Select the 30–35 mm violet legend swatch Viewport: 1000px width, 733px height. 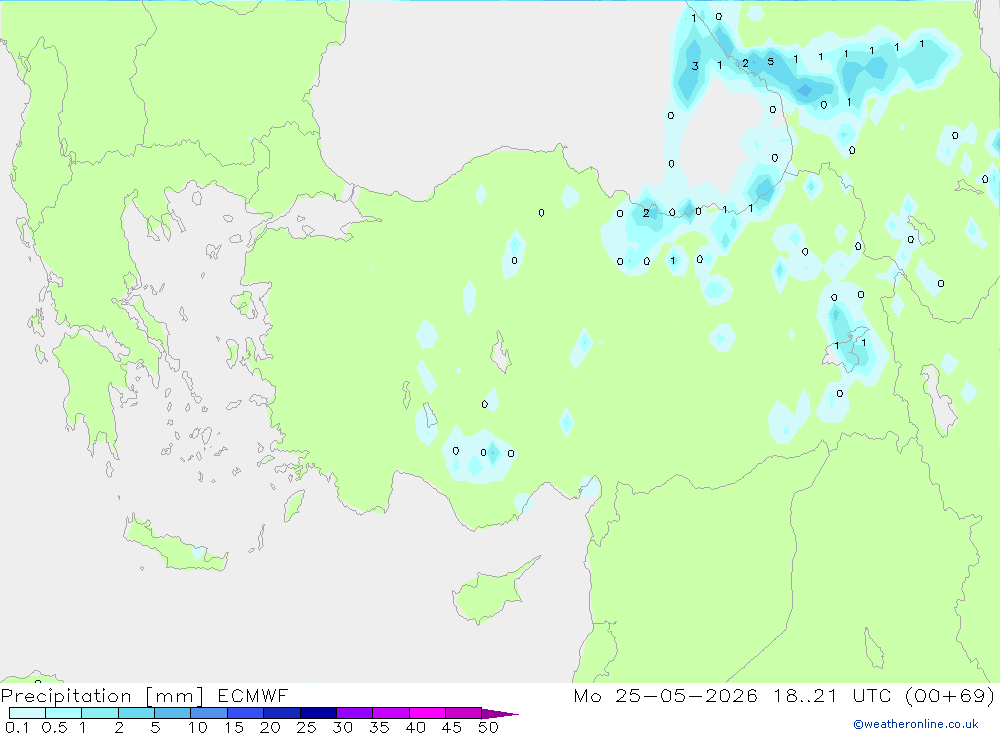point(355,713)
